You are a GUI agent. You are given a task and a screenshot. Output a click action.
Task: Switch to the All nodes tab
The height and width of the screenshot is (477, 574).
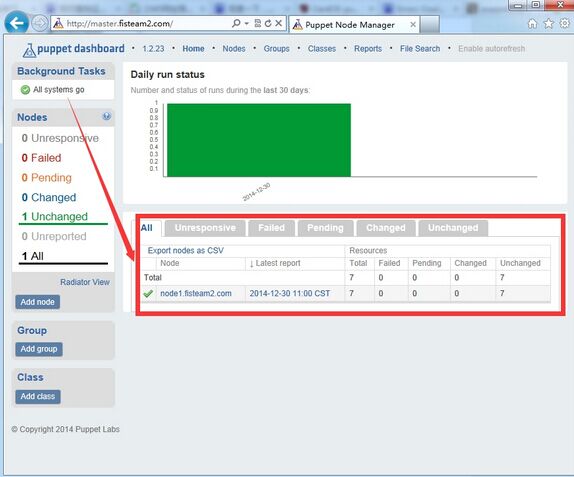point(147,228)
